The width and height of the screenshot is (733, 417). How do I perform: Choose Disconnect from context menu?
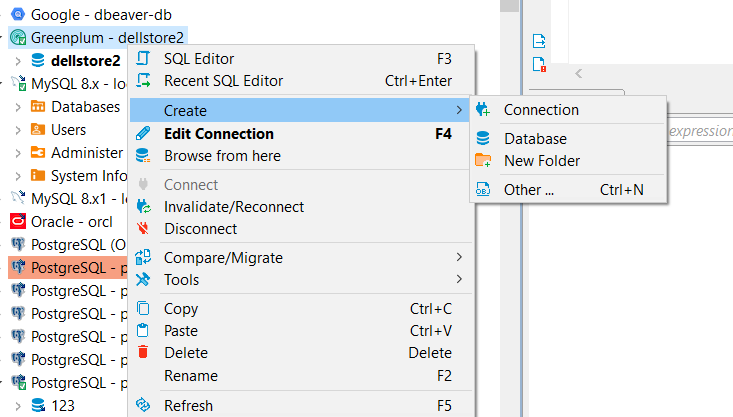coord(302,229)
